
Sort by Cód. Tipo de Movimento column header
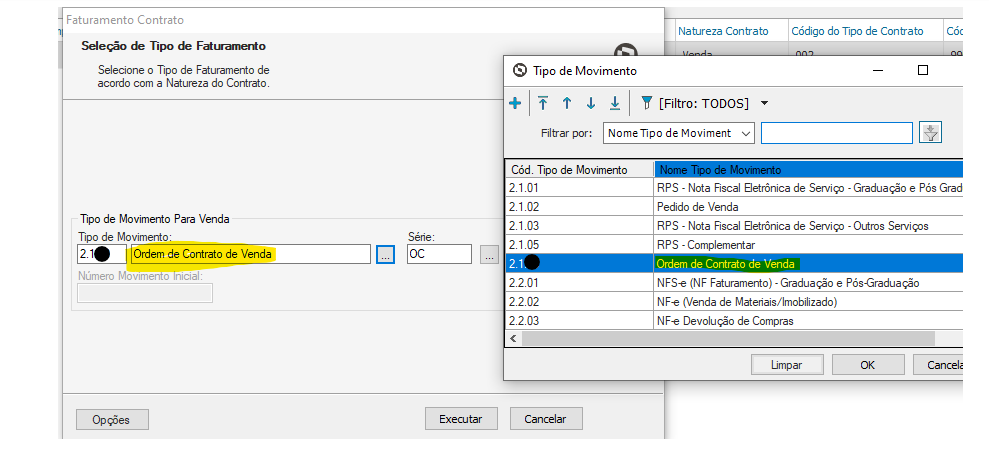[578, 170]
